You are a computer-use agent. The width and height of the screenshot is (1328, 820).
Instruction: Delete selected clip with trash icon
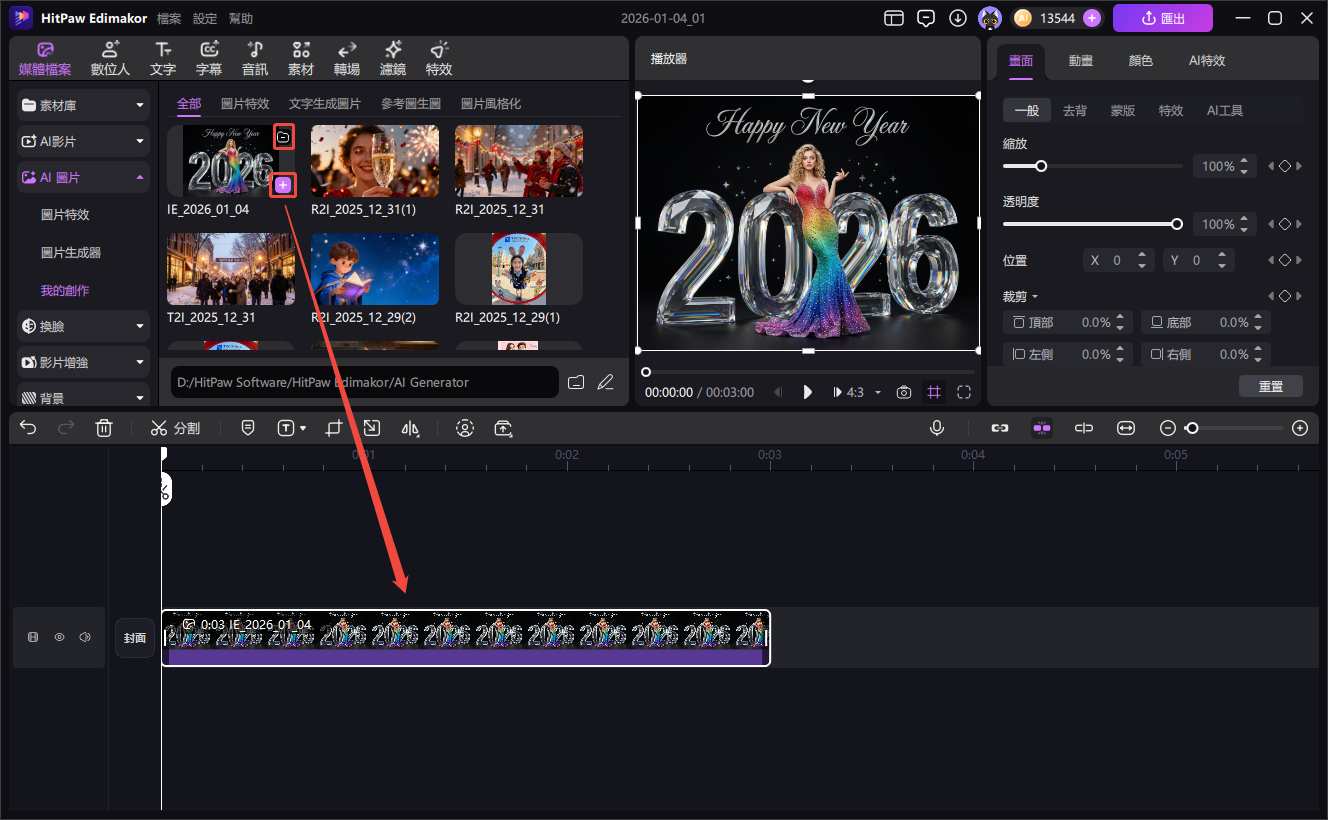(104, 428)
